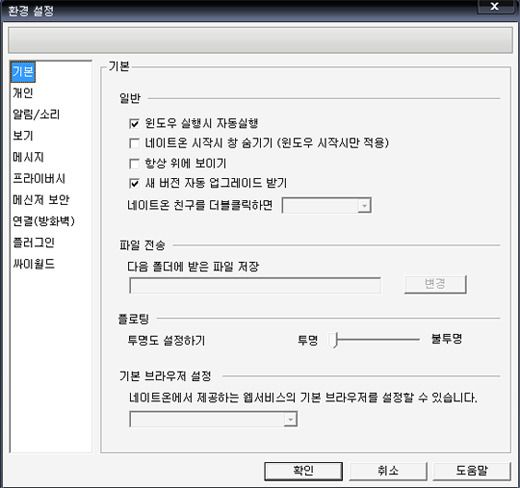The width and height of the screenshot is (520, 488).
Task: Open the 친구를 더블클릭하면 action dropdown
Action: pos(326,205)
